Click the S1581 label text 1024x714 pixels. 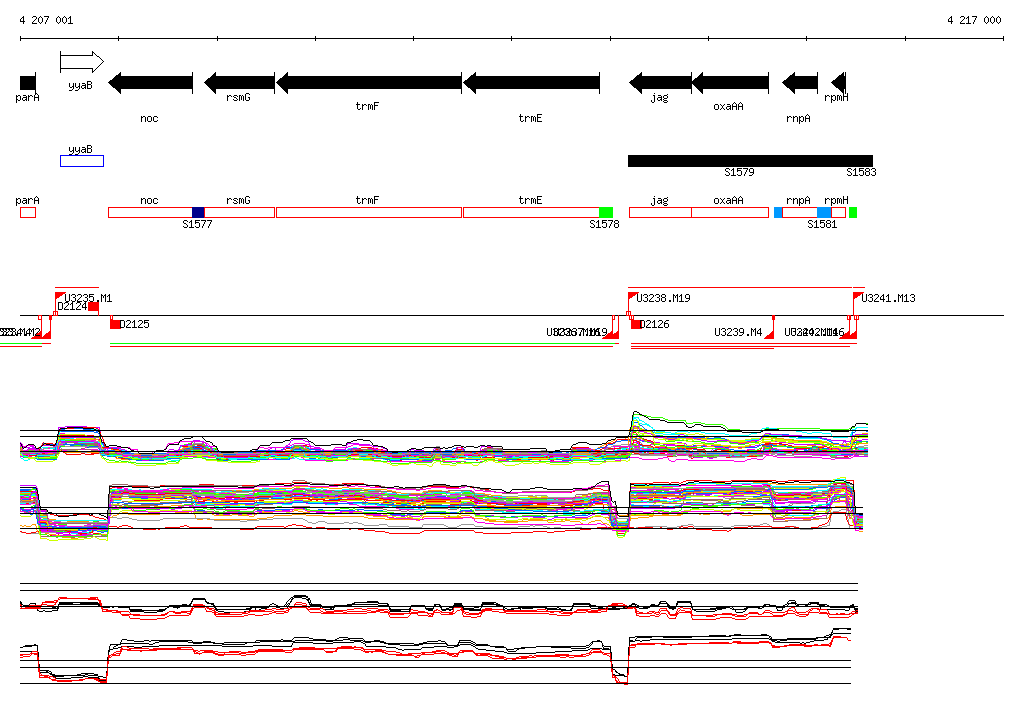coord(822,225)
